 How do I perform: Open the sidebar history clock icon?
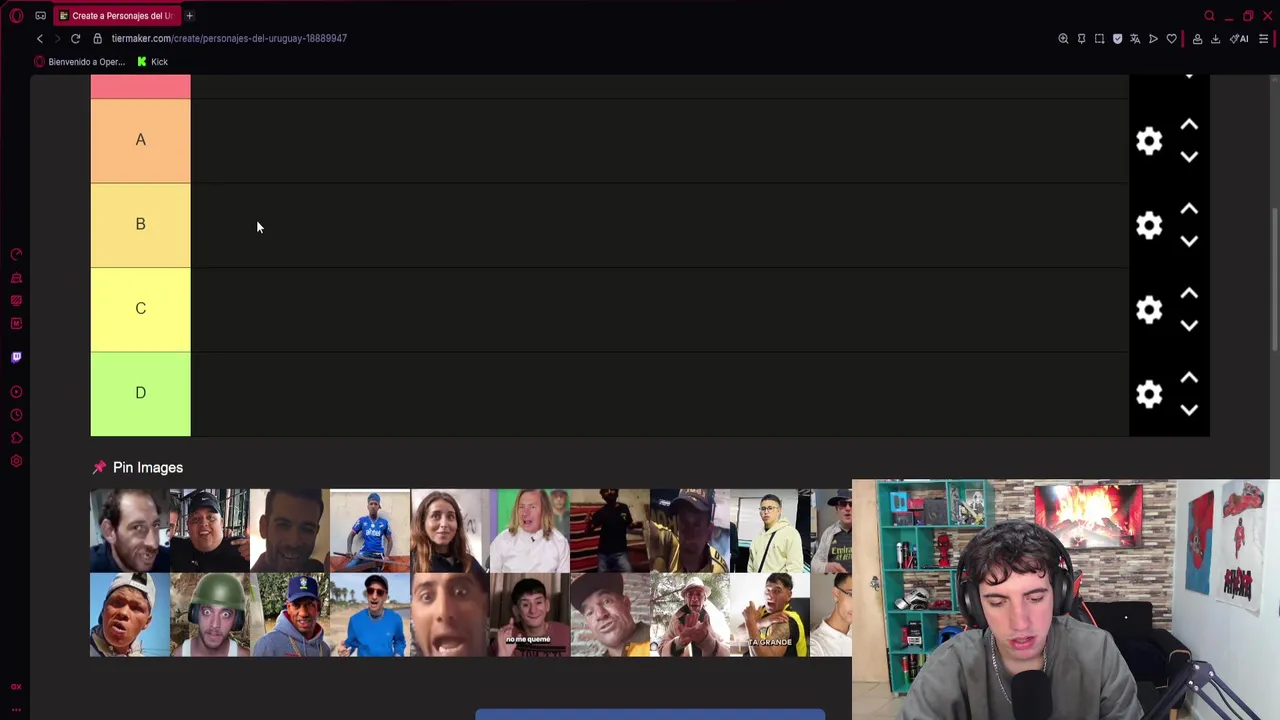pyautogui.click(x=16, y=415)
